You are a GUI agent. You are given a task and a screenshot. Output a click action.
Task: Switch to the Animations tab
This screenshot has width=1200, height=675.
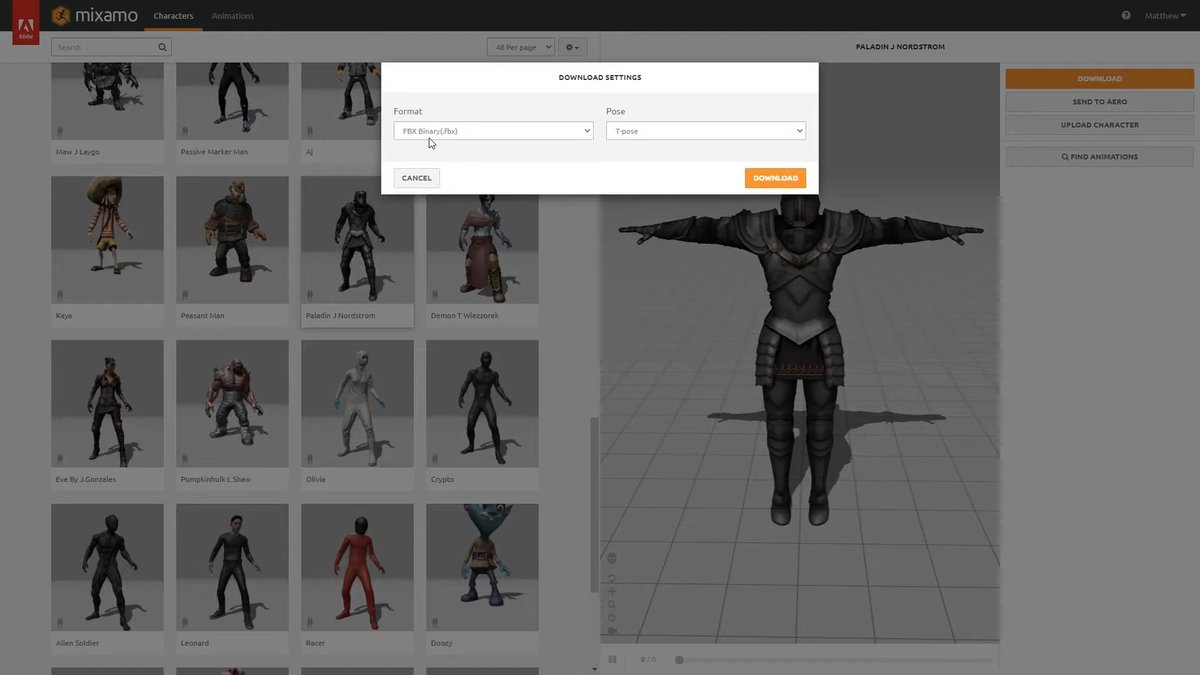coord(233,16)
